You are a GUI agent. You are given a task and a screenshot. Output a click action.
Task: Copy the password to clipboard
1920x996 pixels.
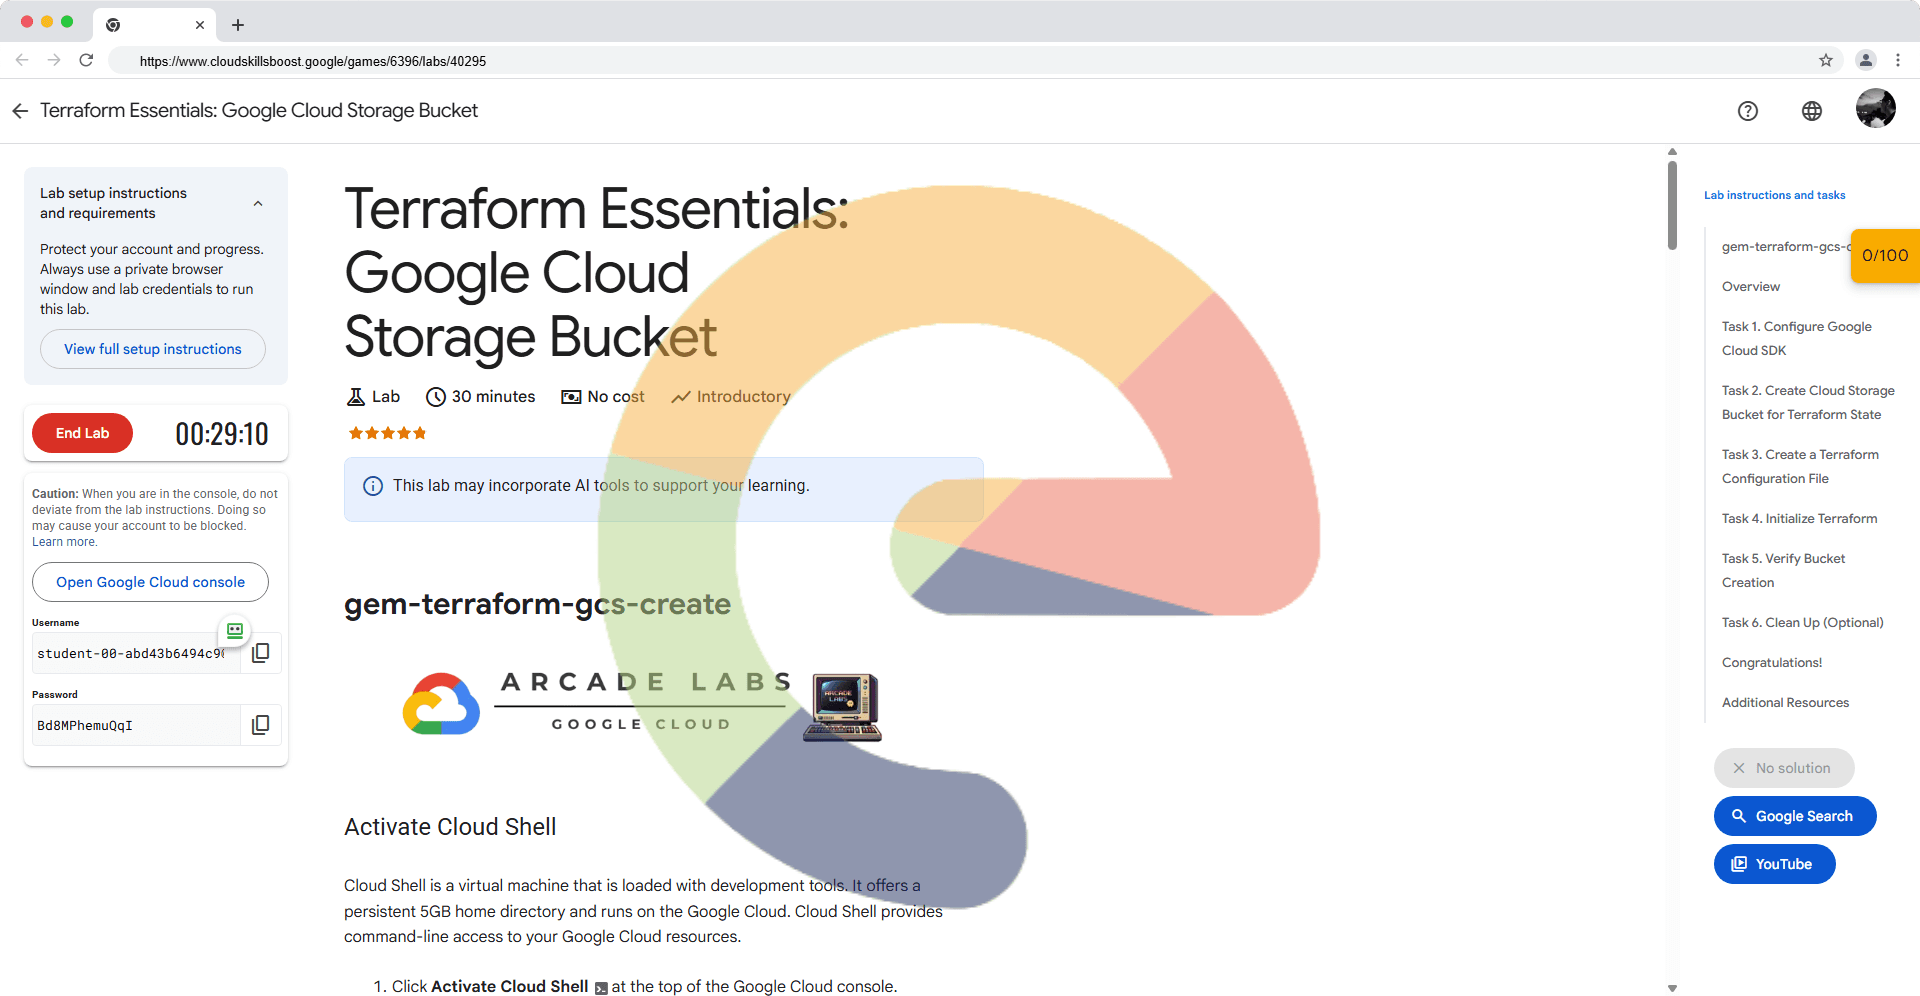tap(260, 725)
